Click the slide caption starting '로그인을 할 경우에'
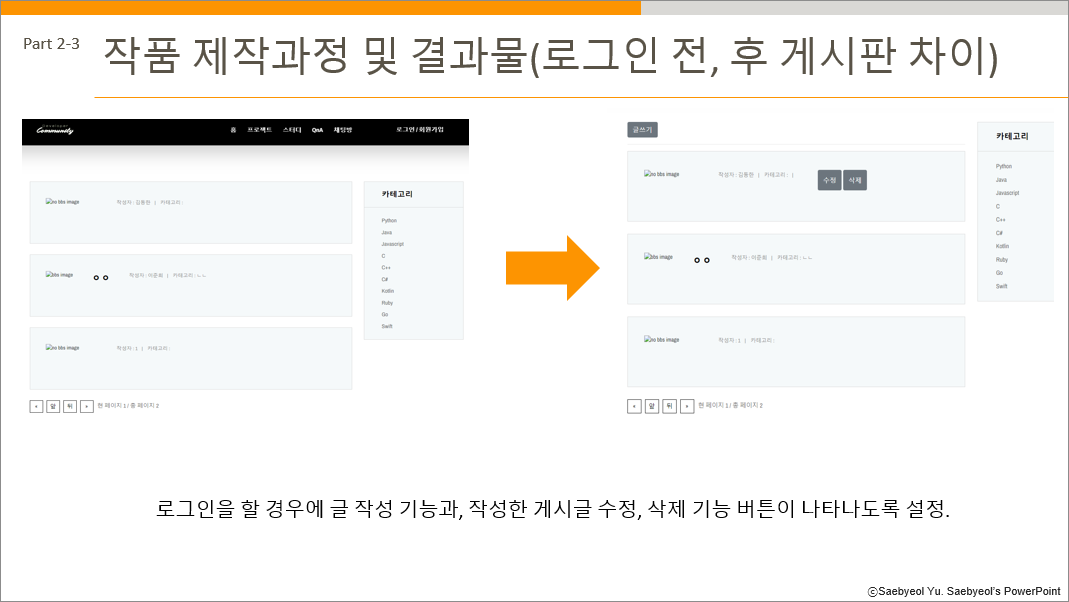The width and height of the screenshot is (1069, 602). (x=552, y=509)
